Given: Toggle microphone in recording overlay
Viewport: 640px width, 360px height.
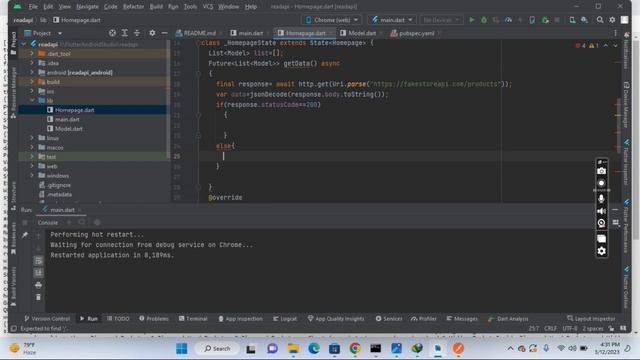Looking at the screenshot, I should click(601, 198).
